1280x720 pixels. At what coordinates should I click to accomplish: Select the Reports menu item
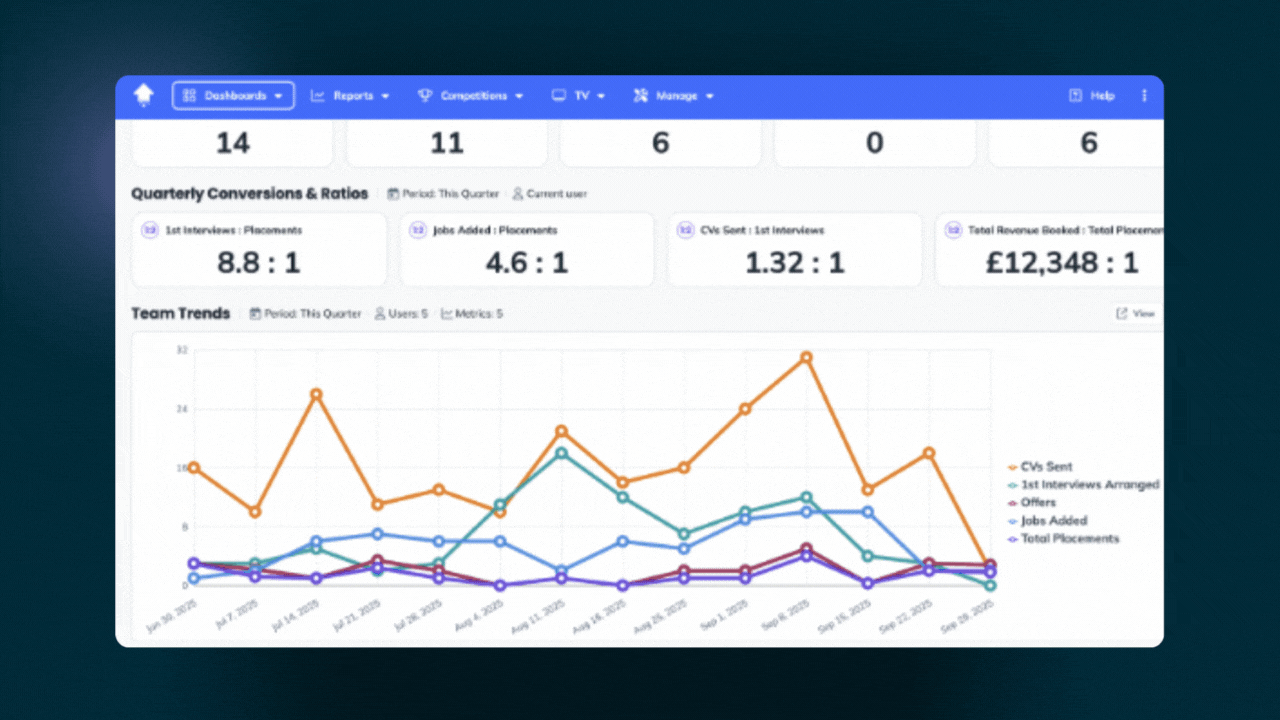353,95
